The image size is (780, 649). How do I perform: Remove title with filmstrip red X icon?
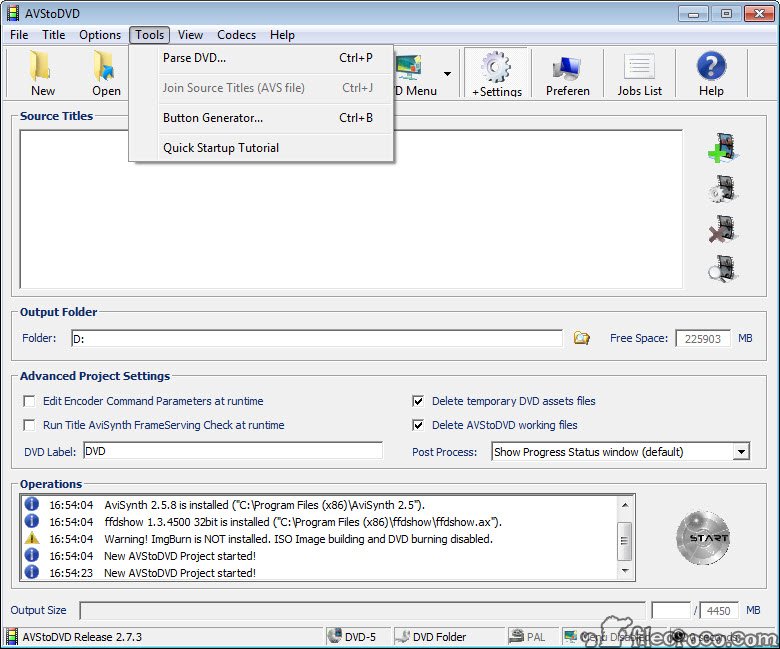[x=723, y=229]
